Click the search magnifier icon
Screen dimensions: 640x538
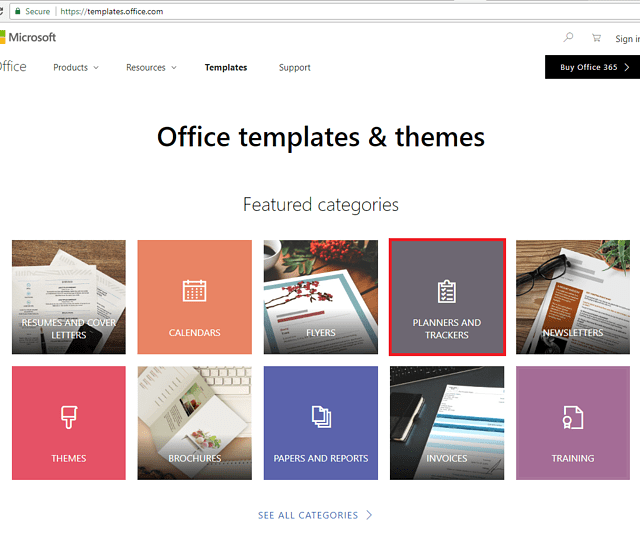568,38
